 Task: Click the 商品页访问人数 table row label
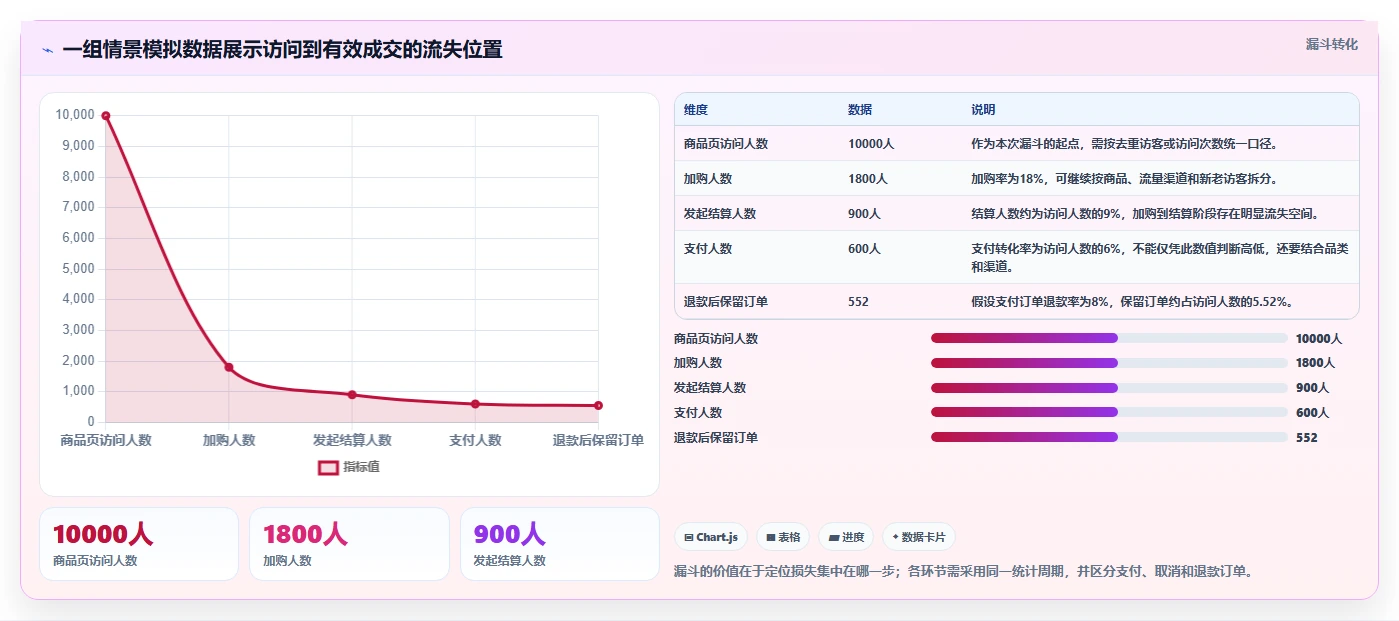click(x=726, y=144)
